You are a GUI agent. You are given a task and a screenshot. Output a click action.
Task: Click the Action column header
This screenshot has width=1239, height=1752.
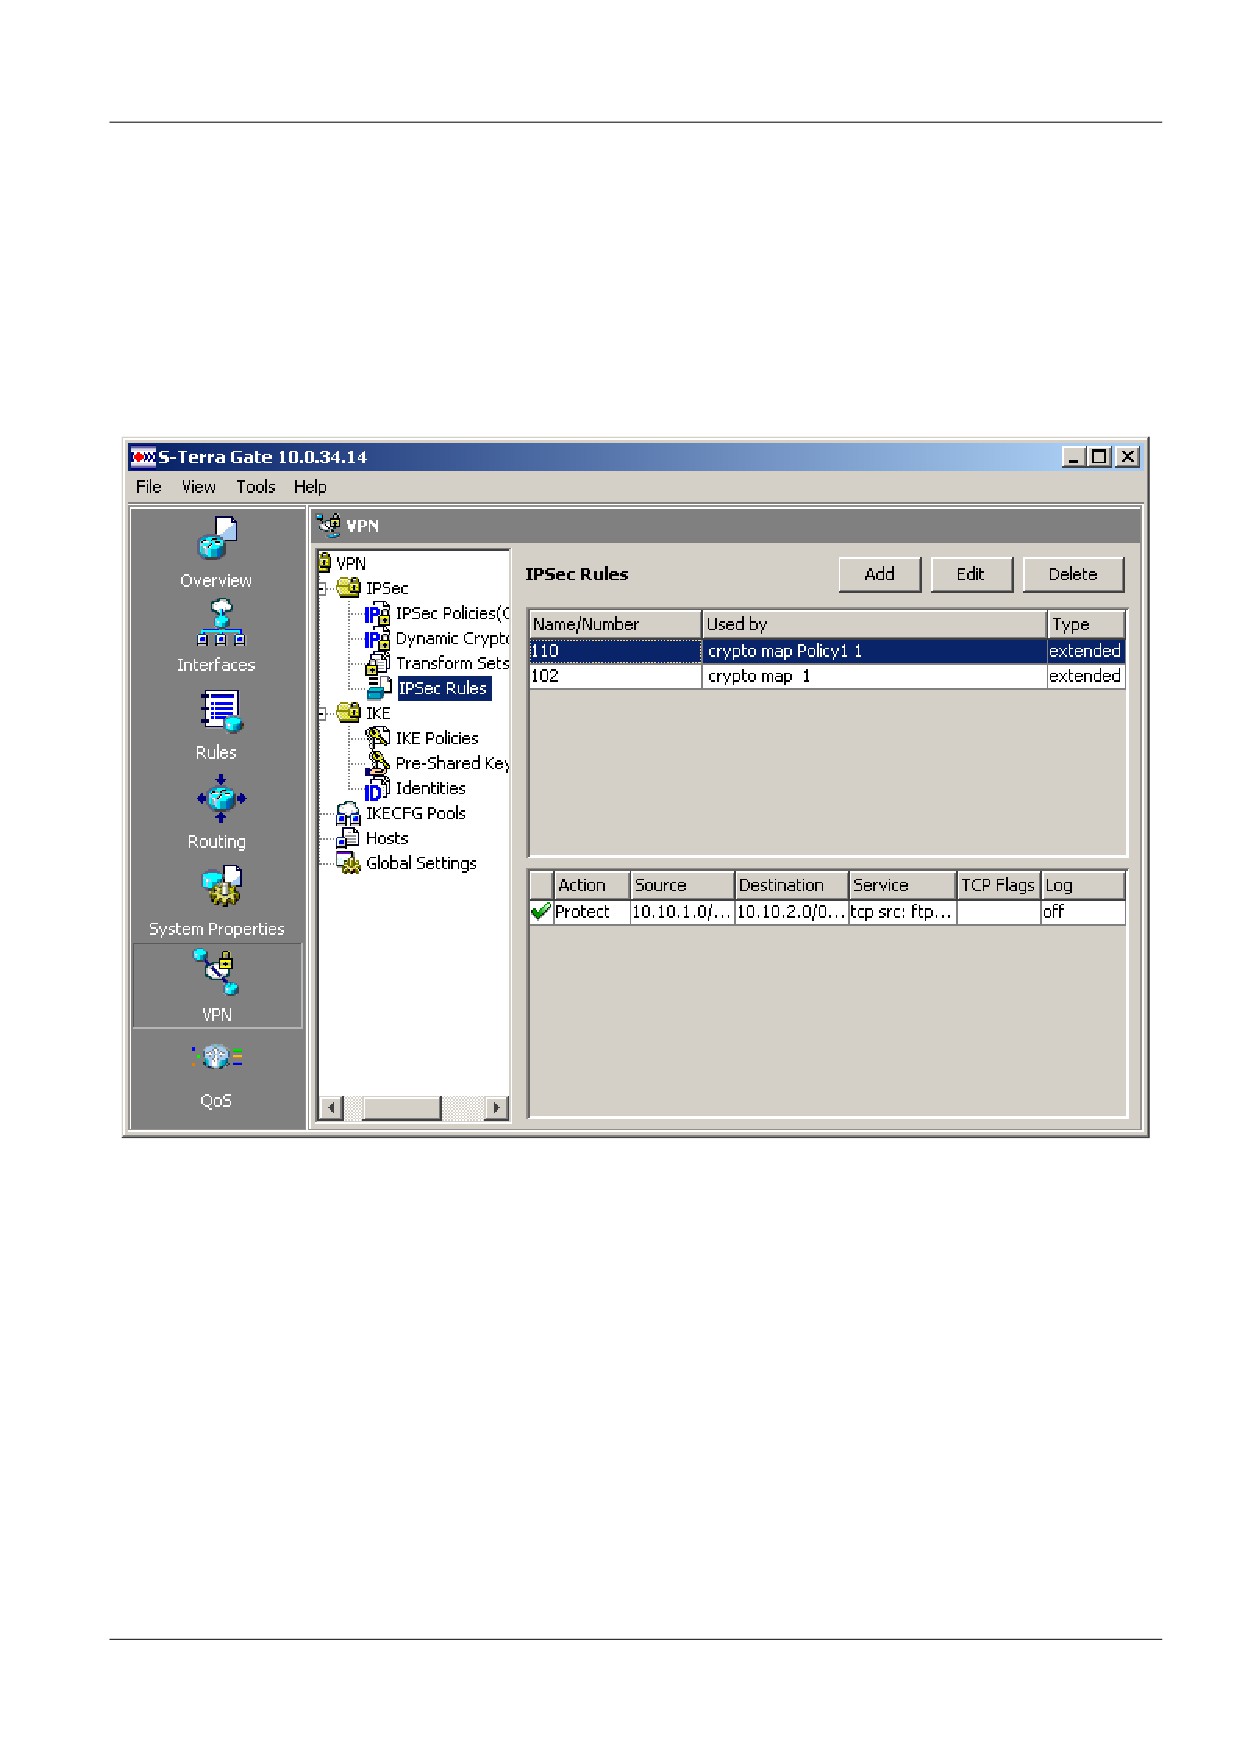click(592, 885)
